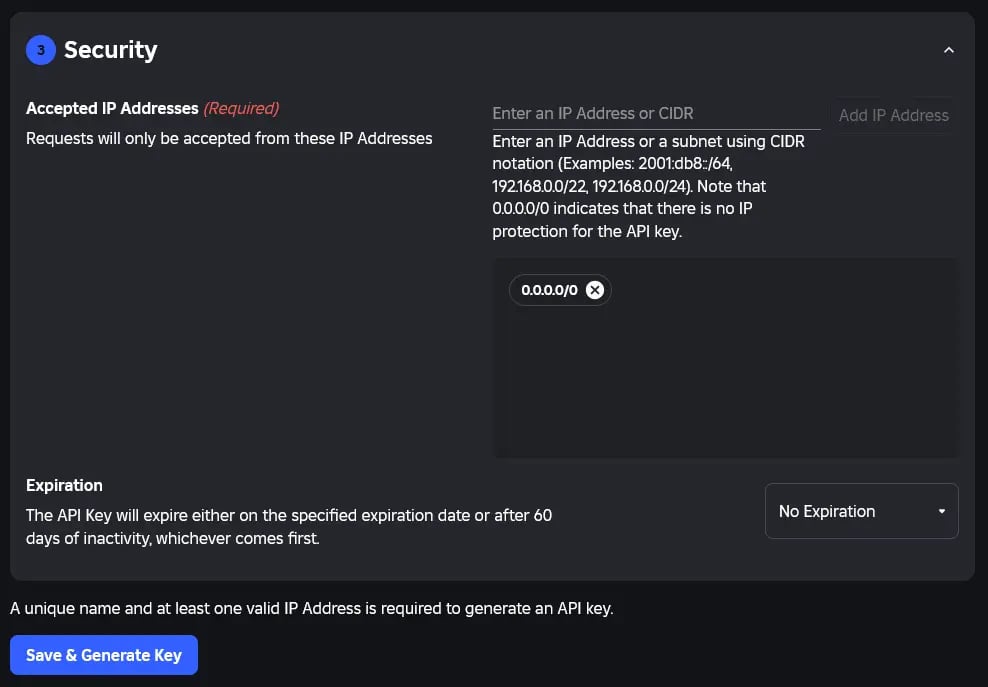The width and height of the screenshot is (988, 687).
Task: Click the empty area of the accepted IP list
Action: pos(724,390)
